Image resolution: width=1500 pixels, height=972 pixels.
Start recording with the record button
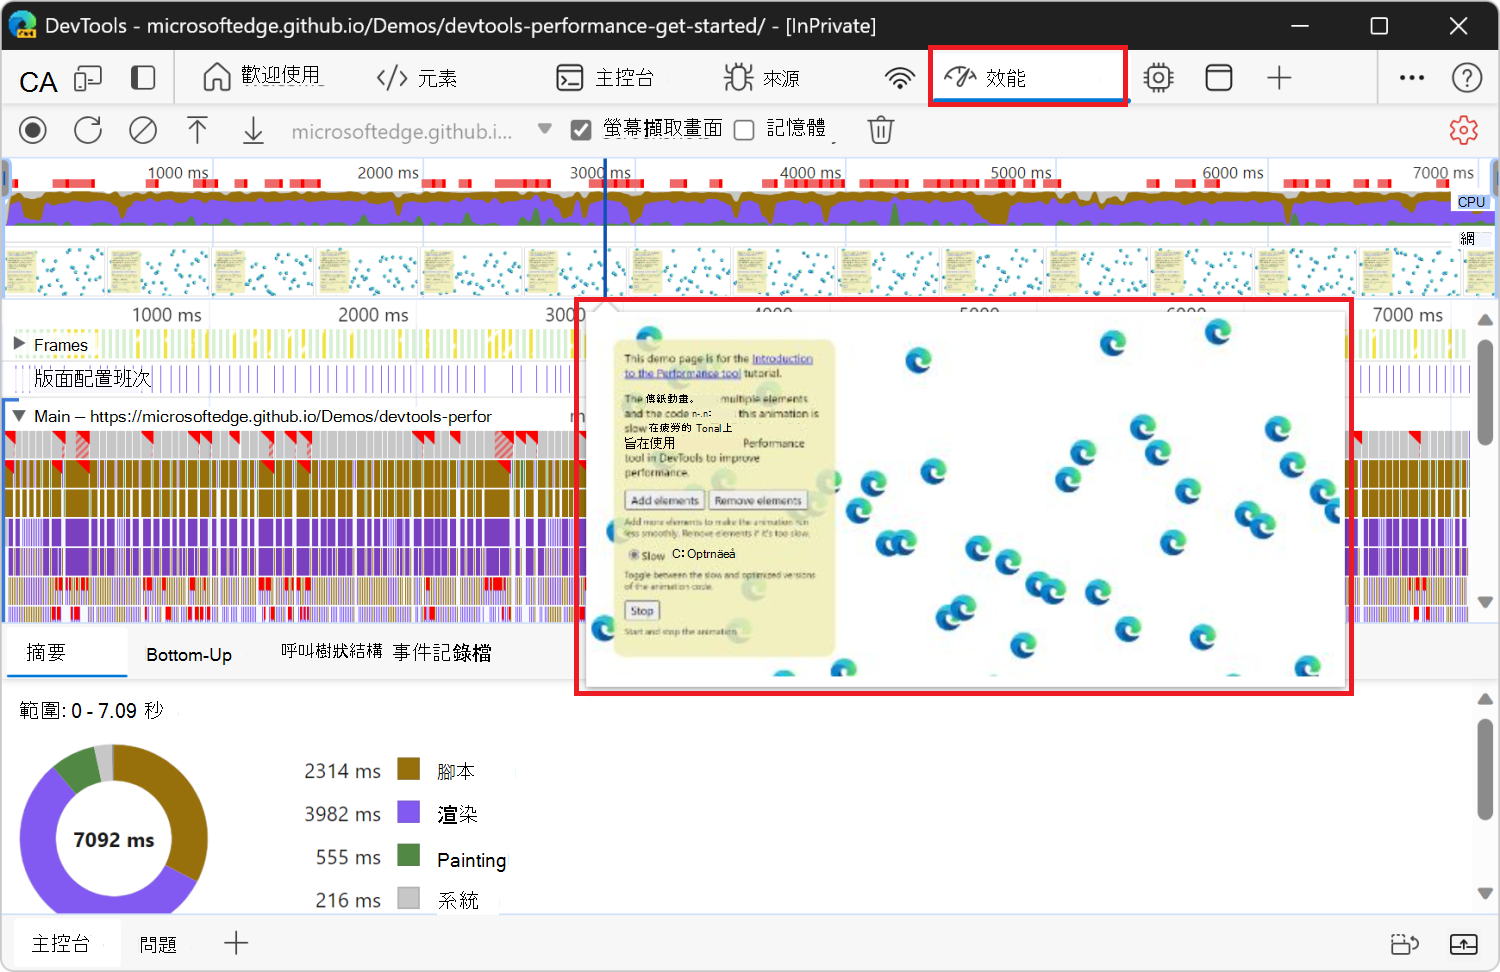click(x=33, y=130)
